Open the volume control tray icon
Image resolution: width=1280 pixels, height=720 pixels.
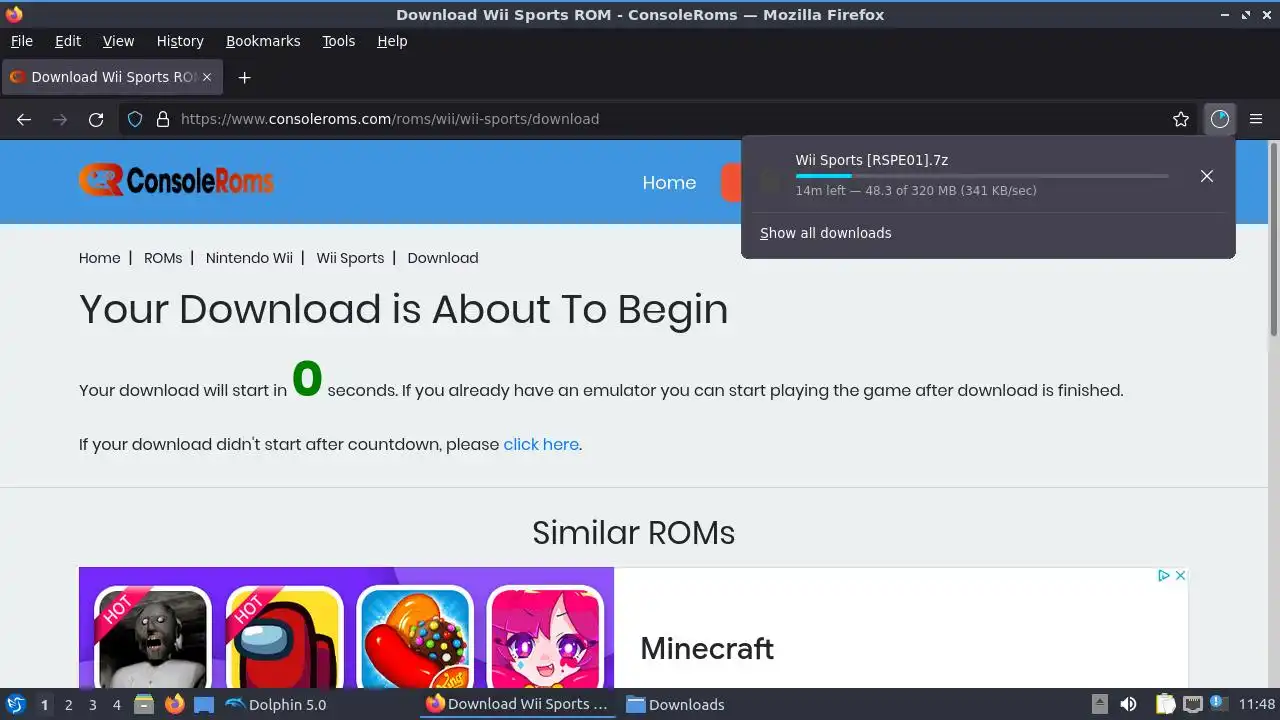click(x=1128, y=704)
